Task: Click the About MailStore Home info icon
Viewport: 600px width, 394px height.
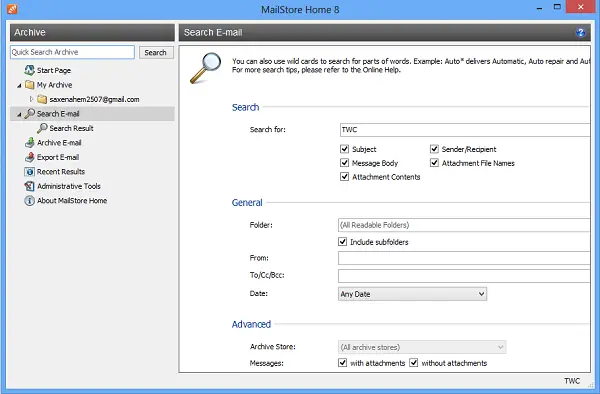Action: (29, 200)
